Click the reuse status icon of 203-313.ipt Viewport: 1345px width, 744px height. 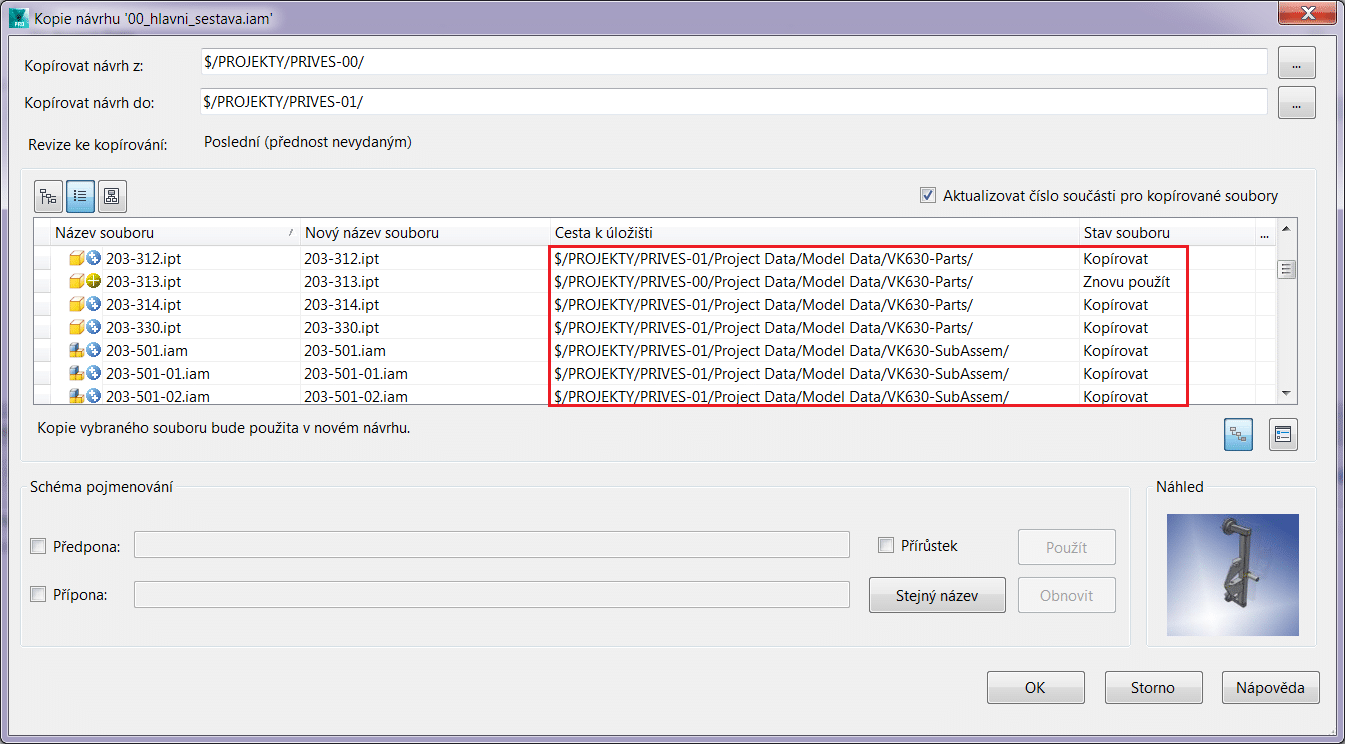coord(93,281)
